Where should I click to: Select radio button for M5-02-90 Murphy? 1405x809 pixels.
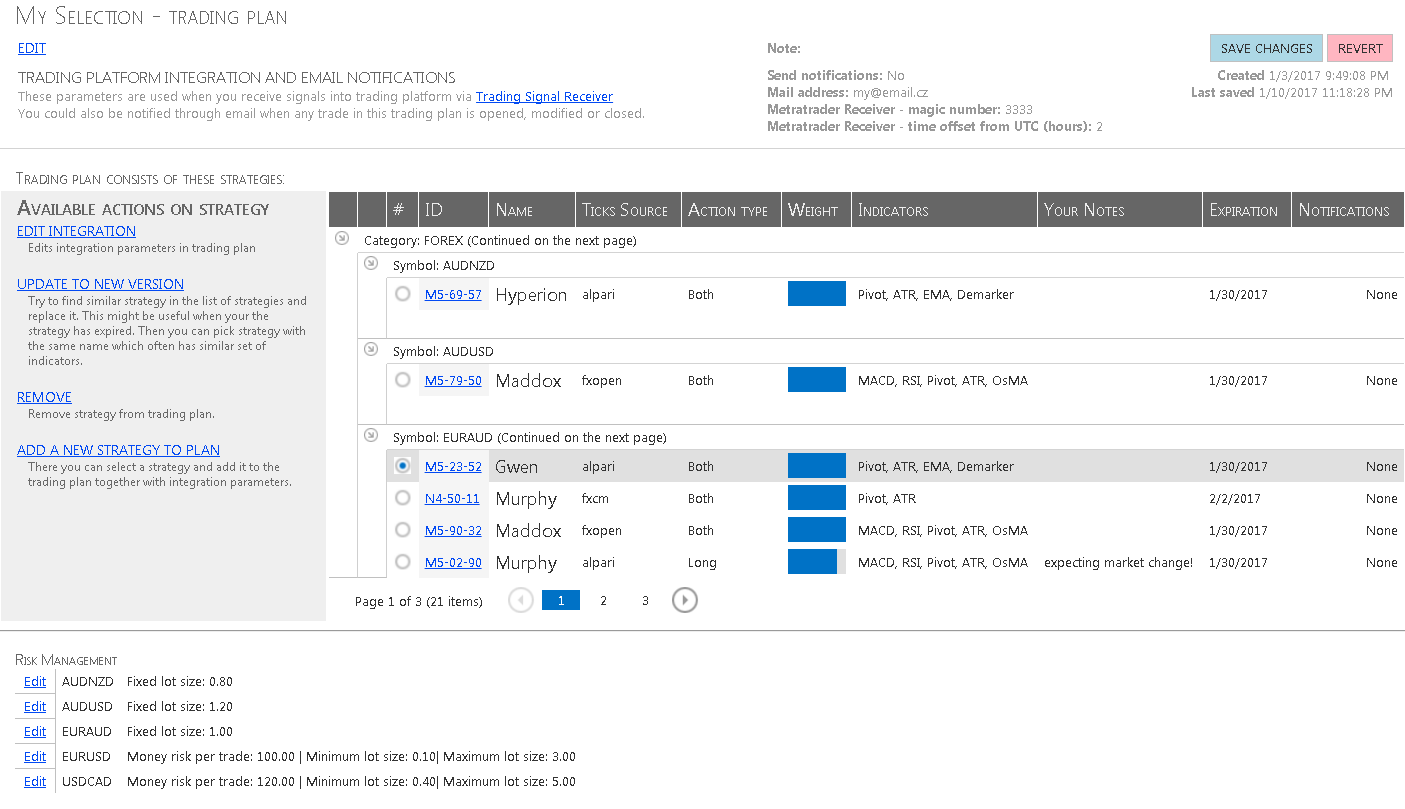pos(402,562)
